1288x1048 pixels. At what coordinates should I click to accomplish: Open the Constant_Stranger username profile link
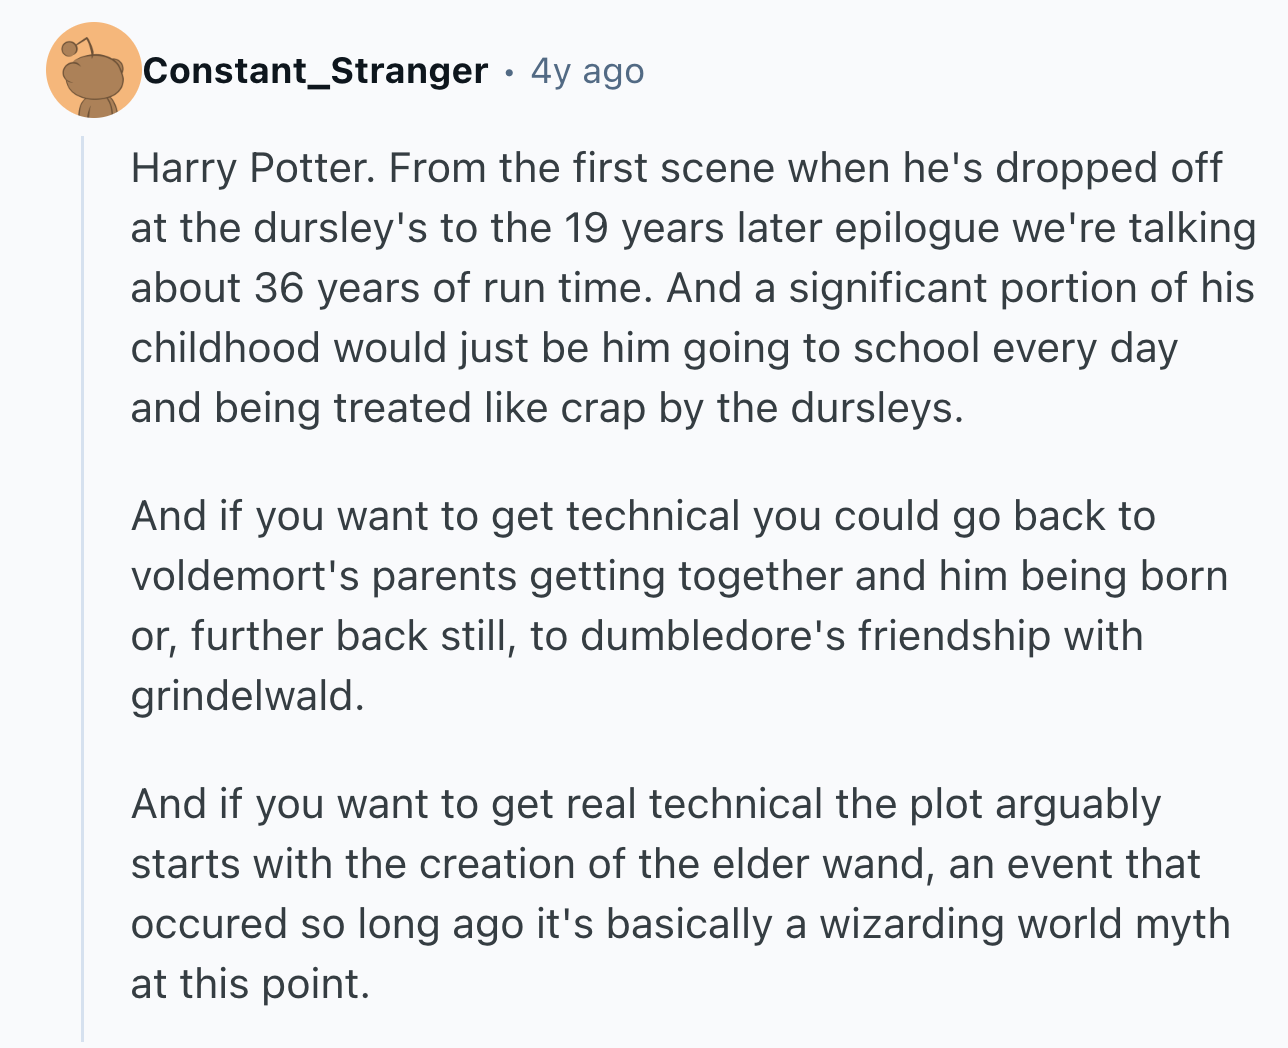tap(315, 71)
